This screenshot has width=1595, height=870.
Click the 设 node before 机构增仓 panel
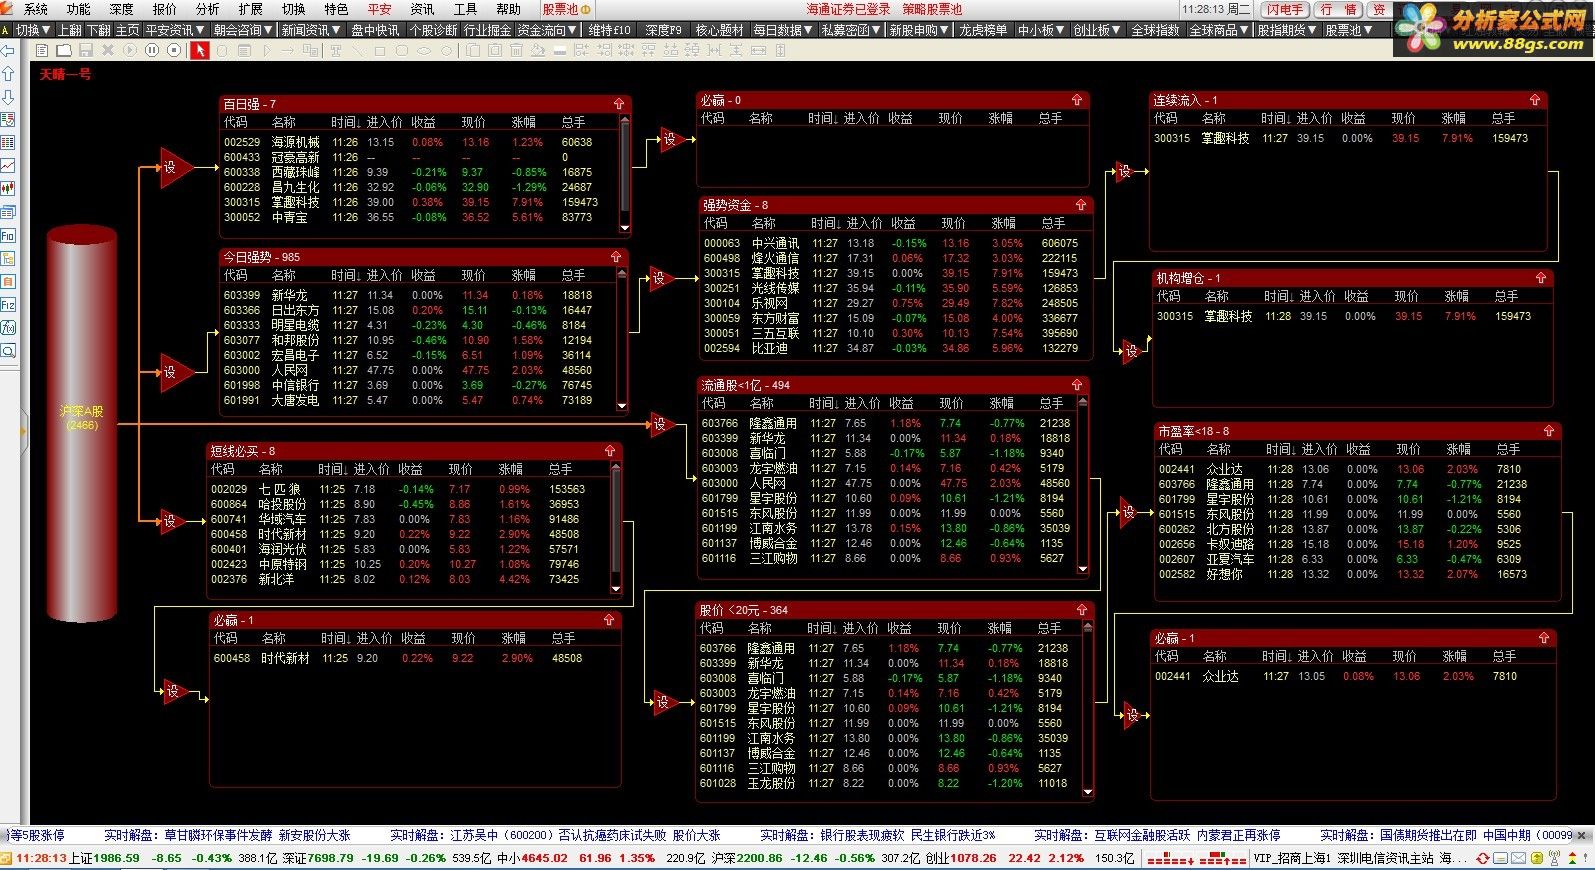click(x=1133, y=350)
